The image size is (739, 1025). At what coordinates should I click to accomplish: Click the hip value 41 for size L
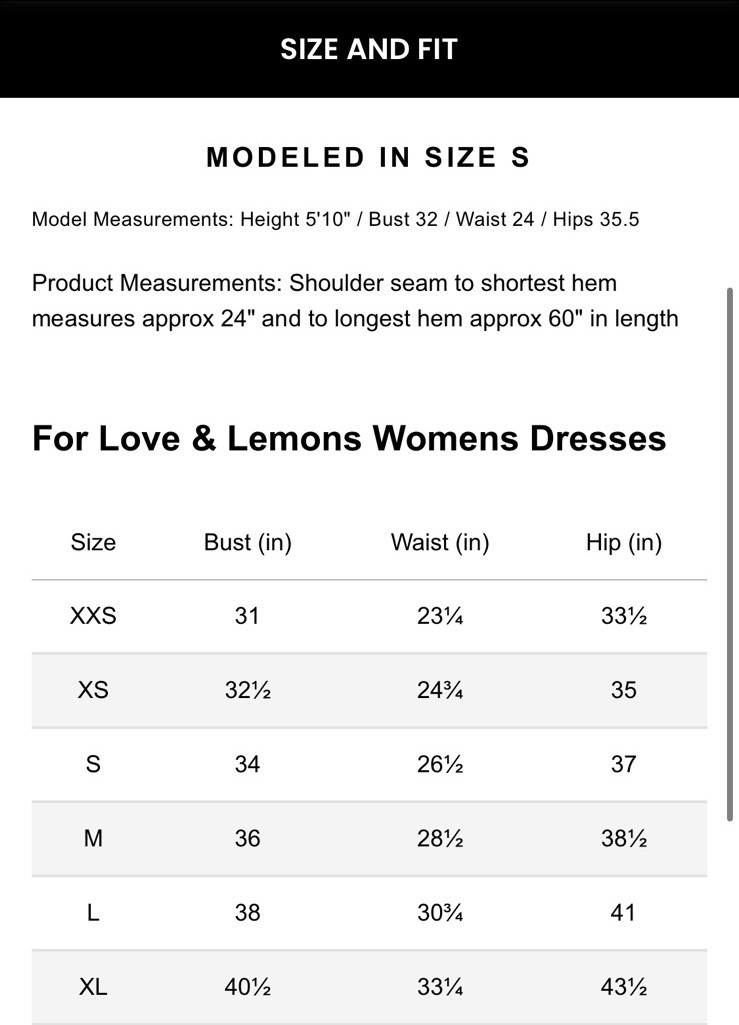click(x=623, y=912)
